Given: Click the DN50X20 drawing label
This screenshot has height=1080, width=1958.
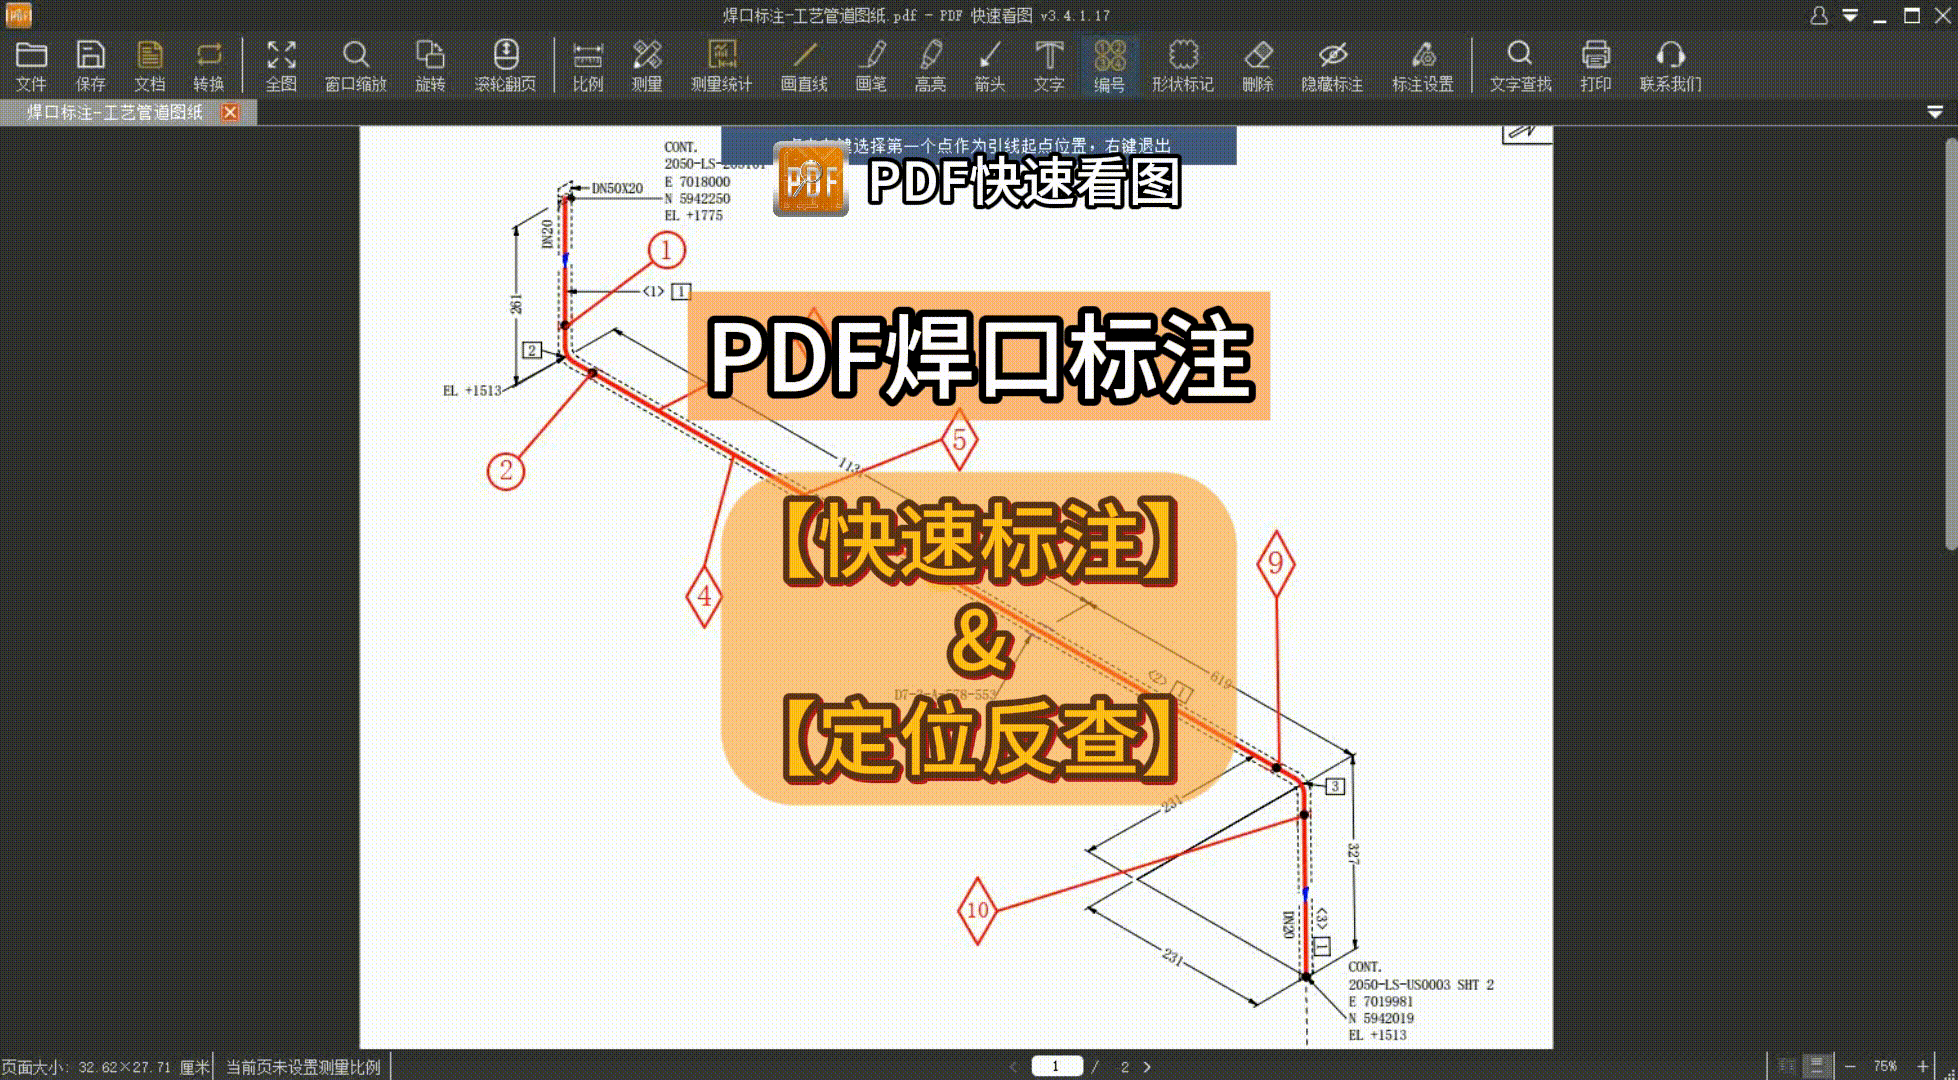Looking at the screenshot, I should 617,188.
